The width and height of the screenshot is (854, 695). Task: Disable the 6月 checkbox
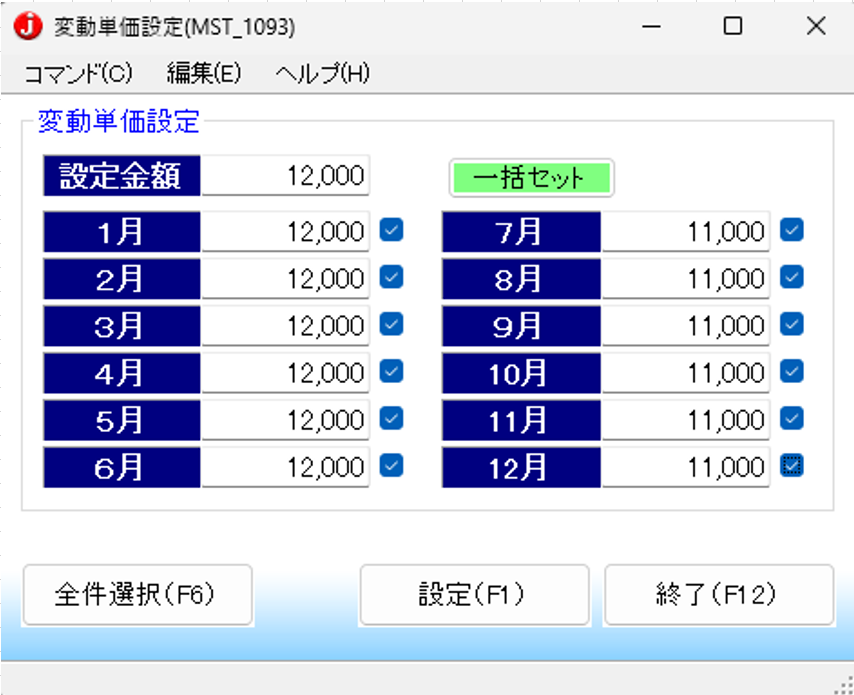[391, 466]
